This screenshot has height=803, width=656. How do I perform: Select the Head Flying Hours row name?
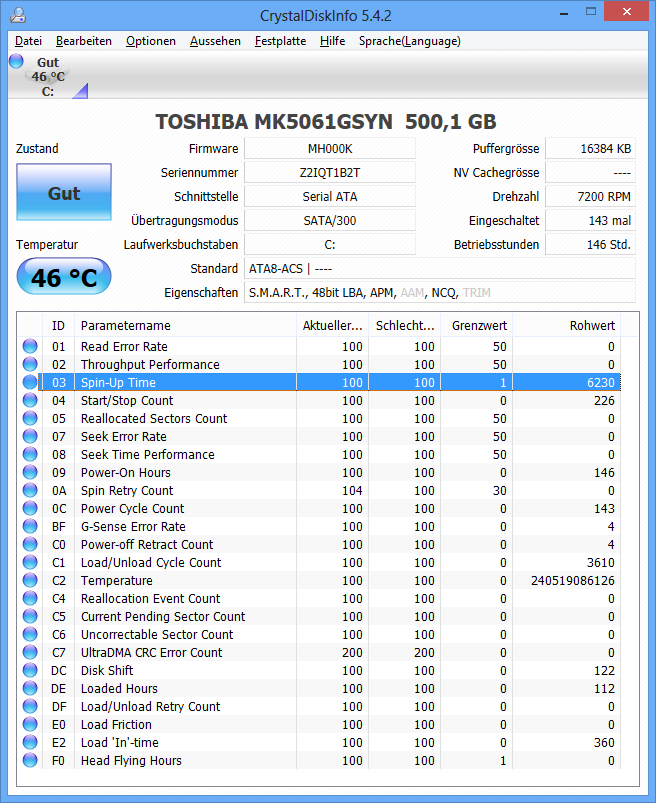click(x=131, y=760)
